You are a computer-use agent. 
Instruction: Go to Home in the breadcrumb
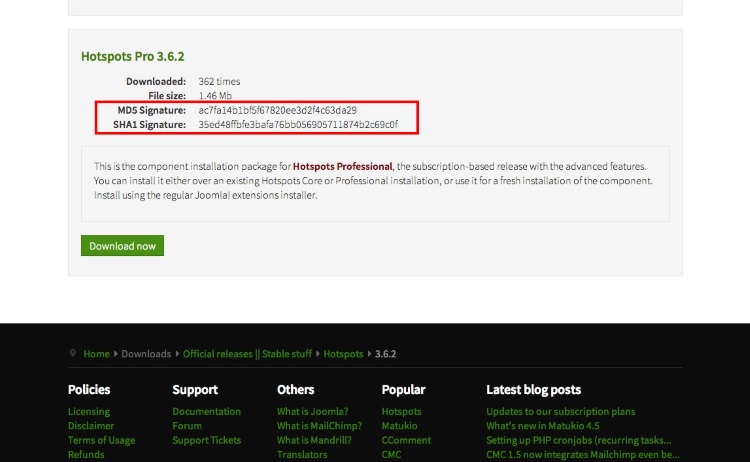(96, 354)
